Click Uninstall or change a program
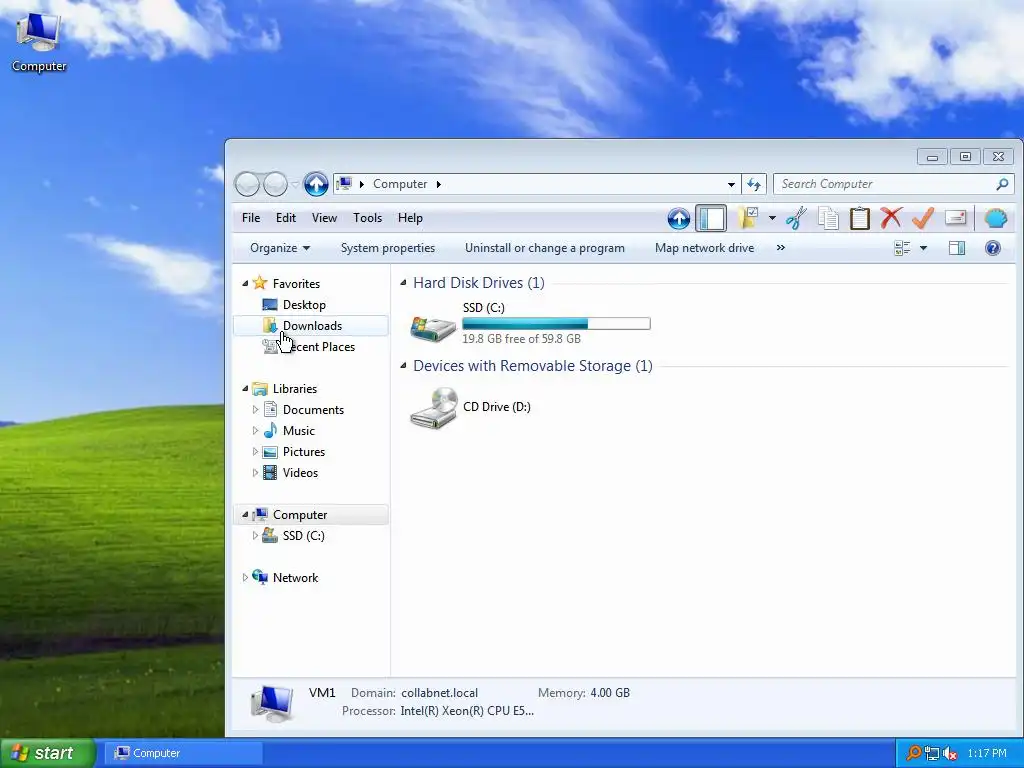Screen dimensions: 1024x768 click(x=545, y=248)
